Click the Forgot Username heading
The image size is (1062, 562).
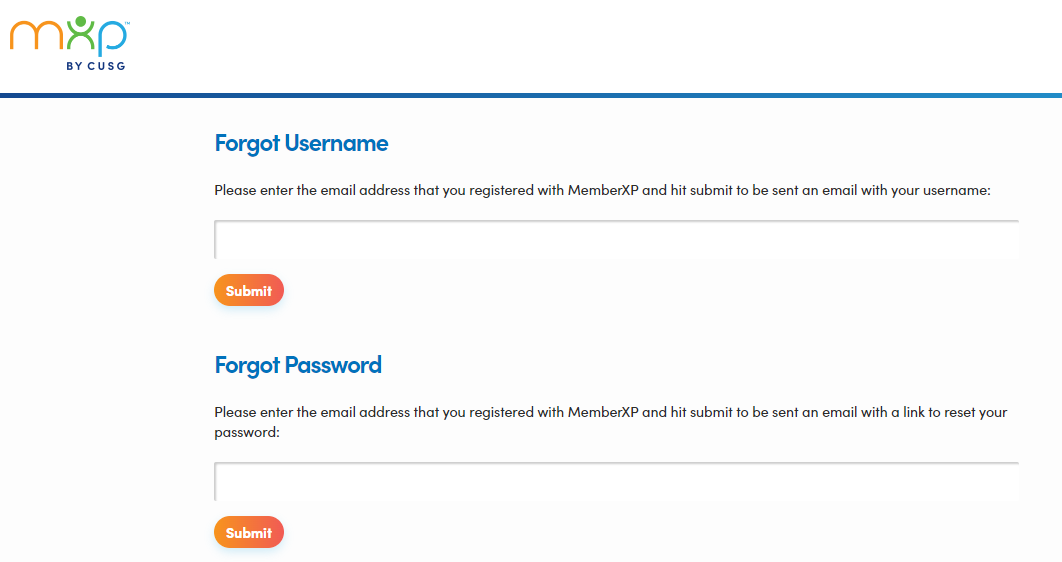(301, 143)
